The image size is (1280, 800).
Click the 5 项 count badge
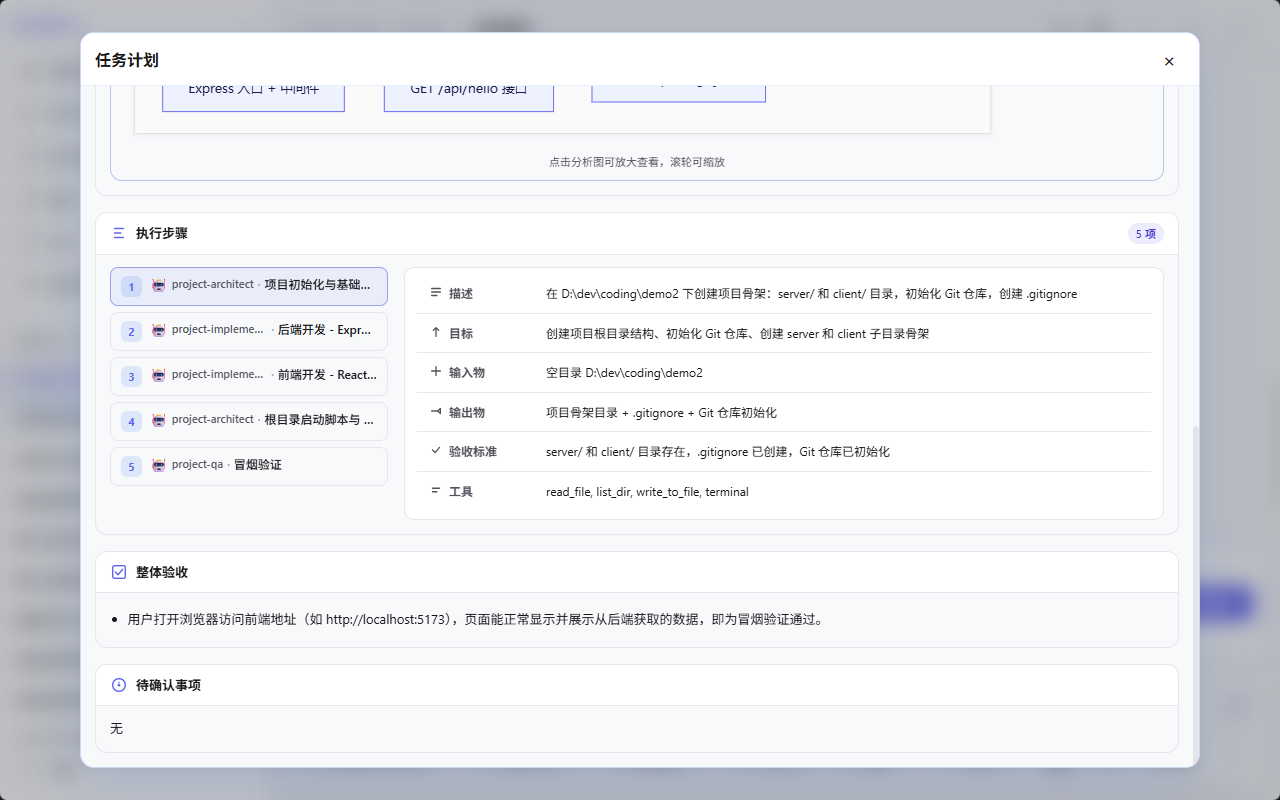1146,234
